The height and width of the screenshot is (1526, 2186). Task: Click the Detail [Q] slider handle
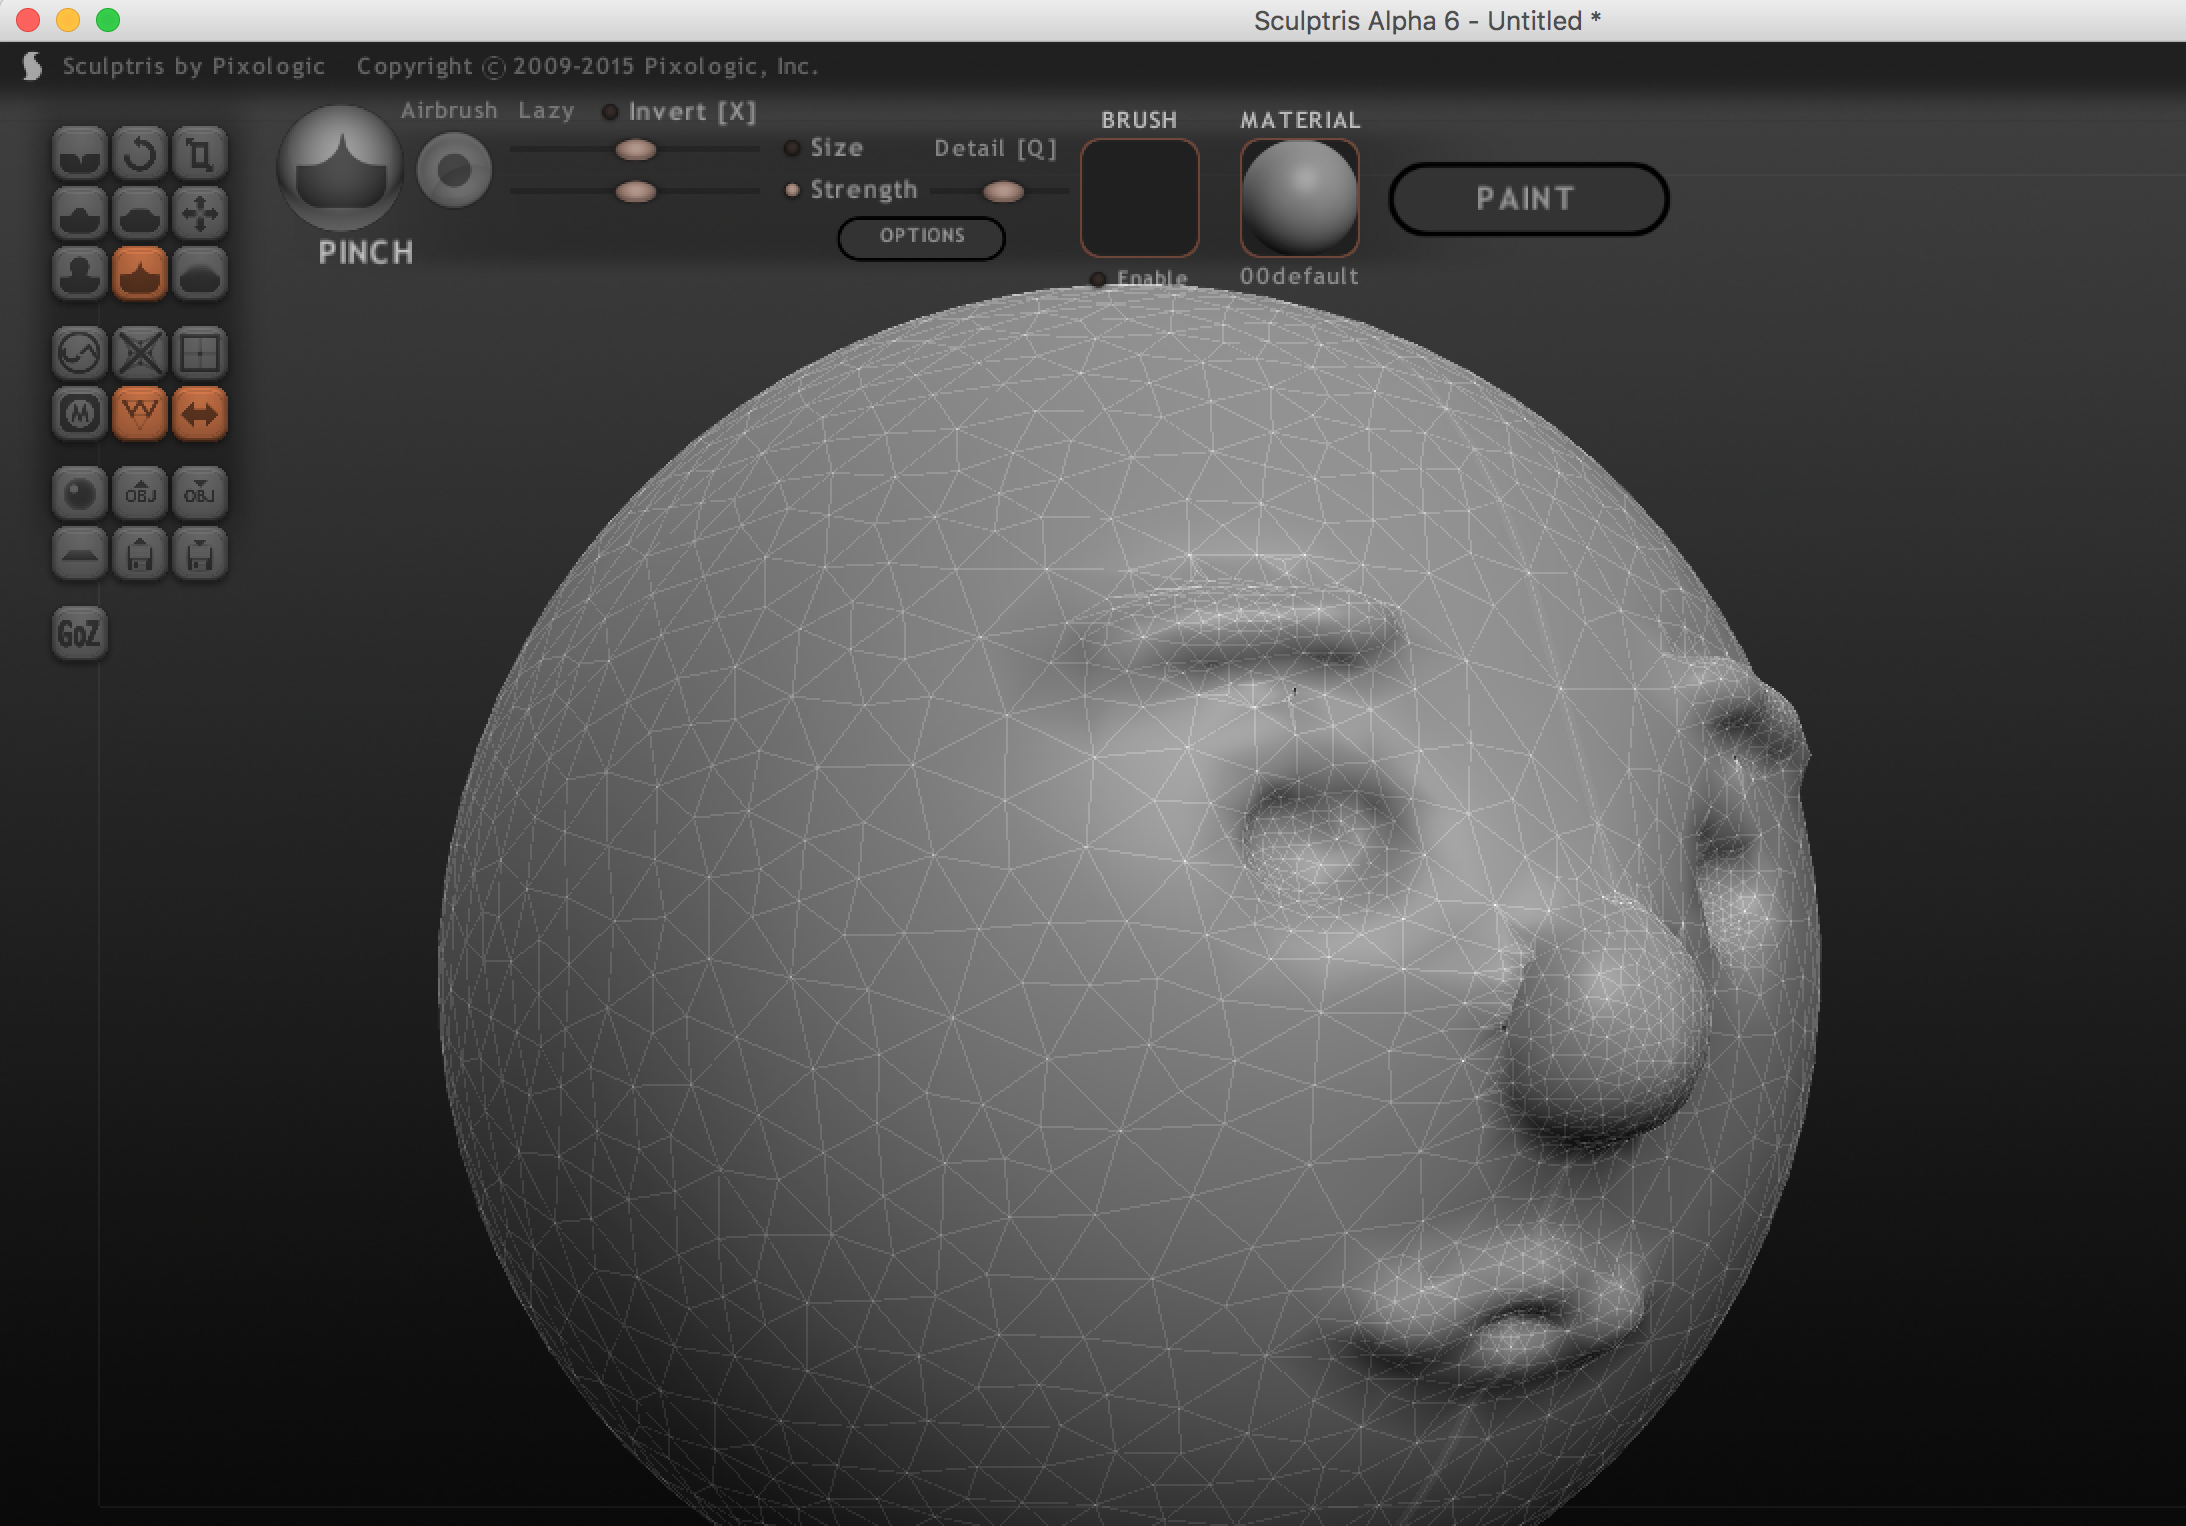point(1003,191)
